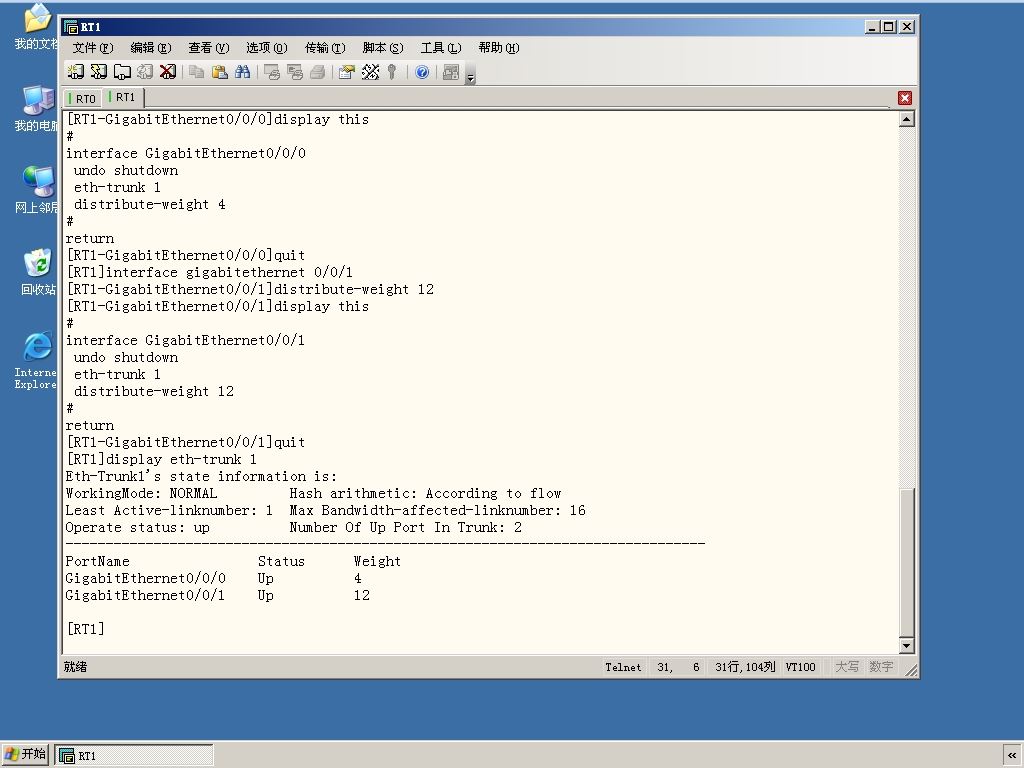Open the 帮助(H) menu
Screen dimensions: 1024x768
click(499, 48)
